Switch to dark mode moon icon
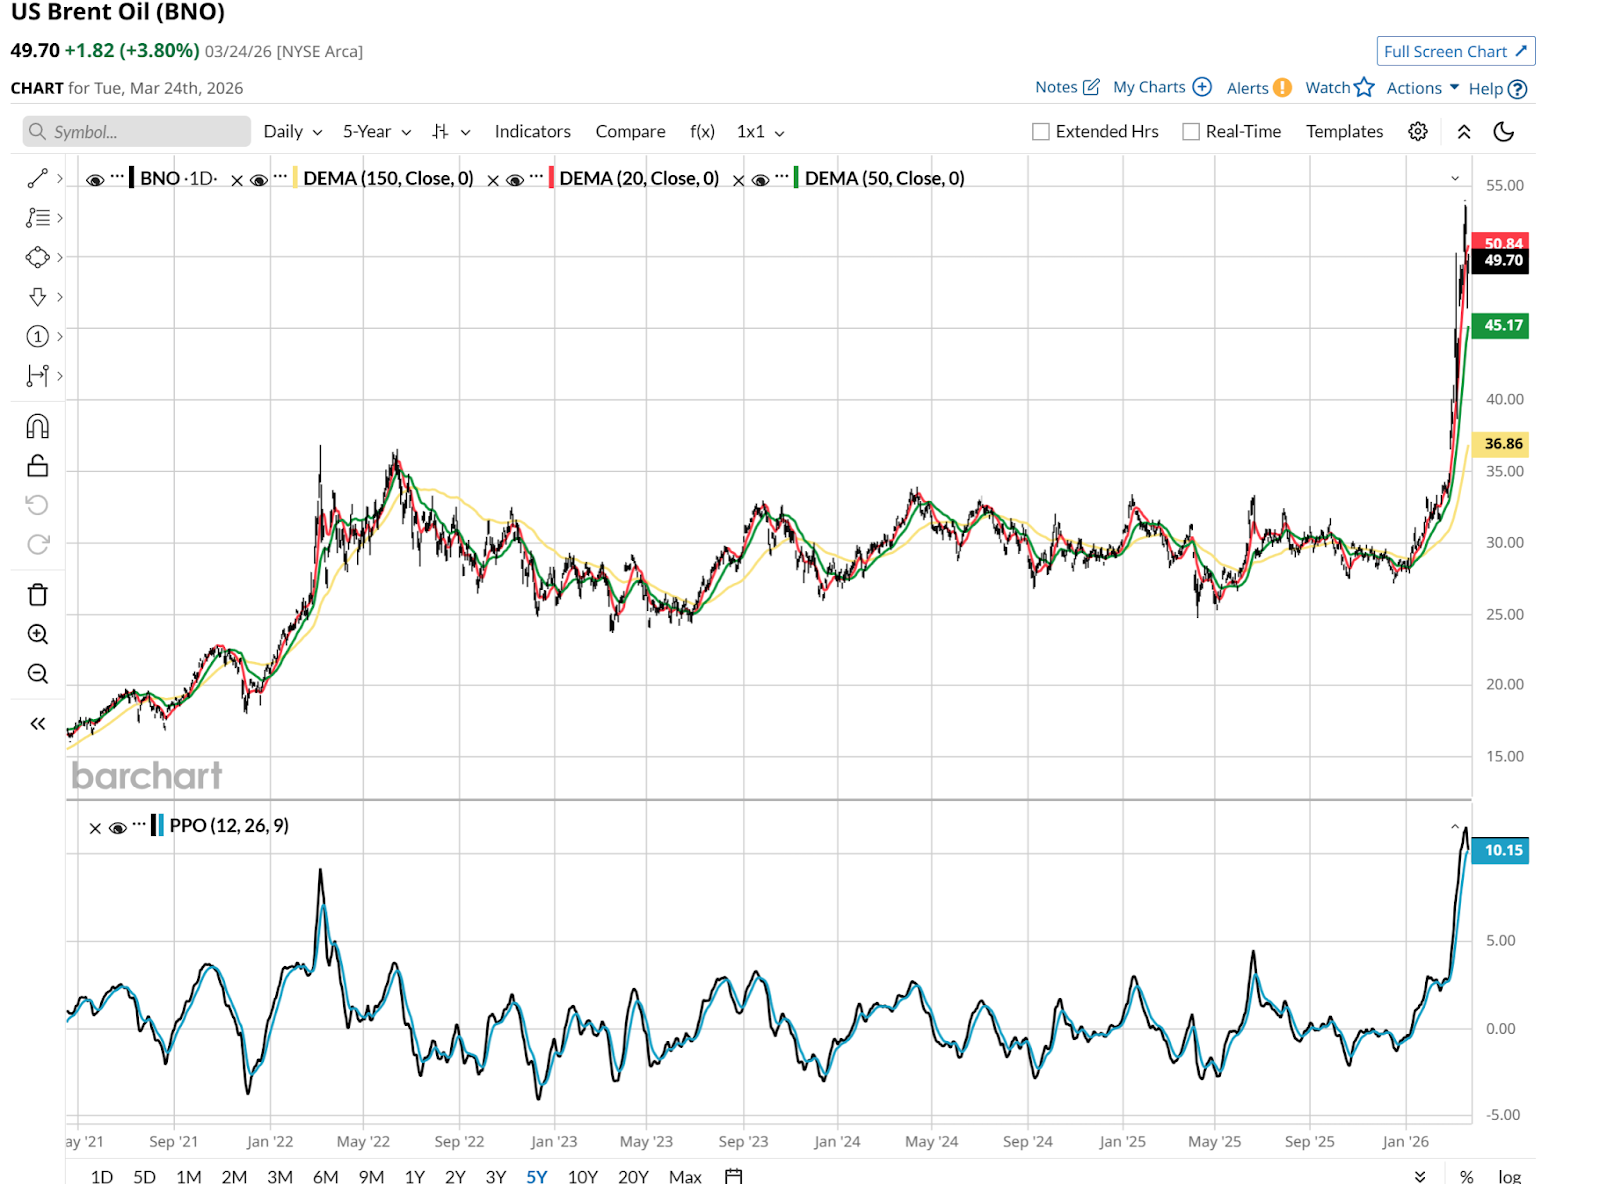This screenshot has width=1600, height=1184. (x=1503, y=131)
